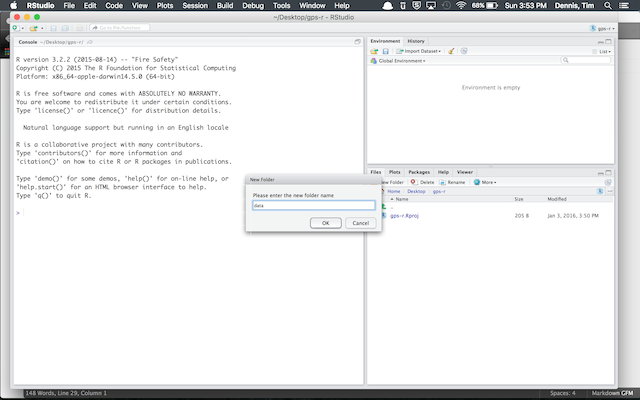Viewport: 640px width, 400px height.
Task: Switch to the Plots tab
Action: pyautogui.click(x=394, y=172)
